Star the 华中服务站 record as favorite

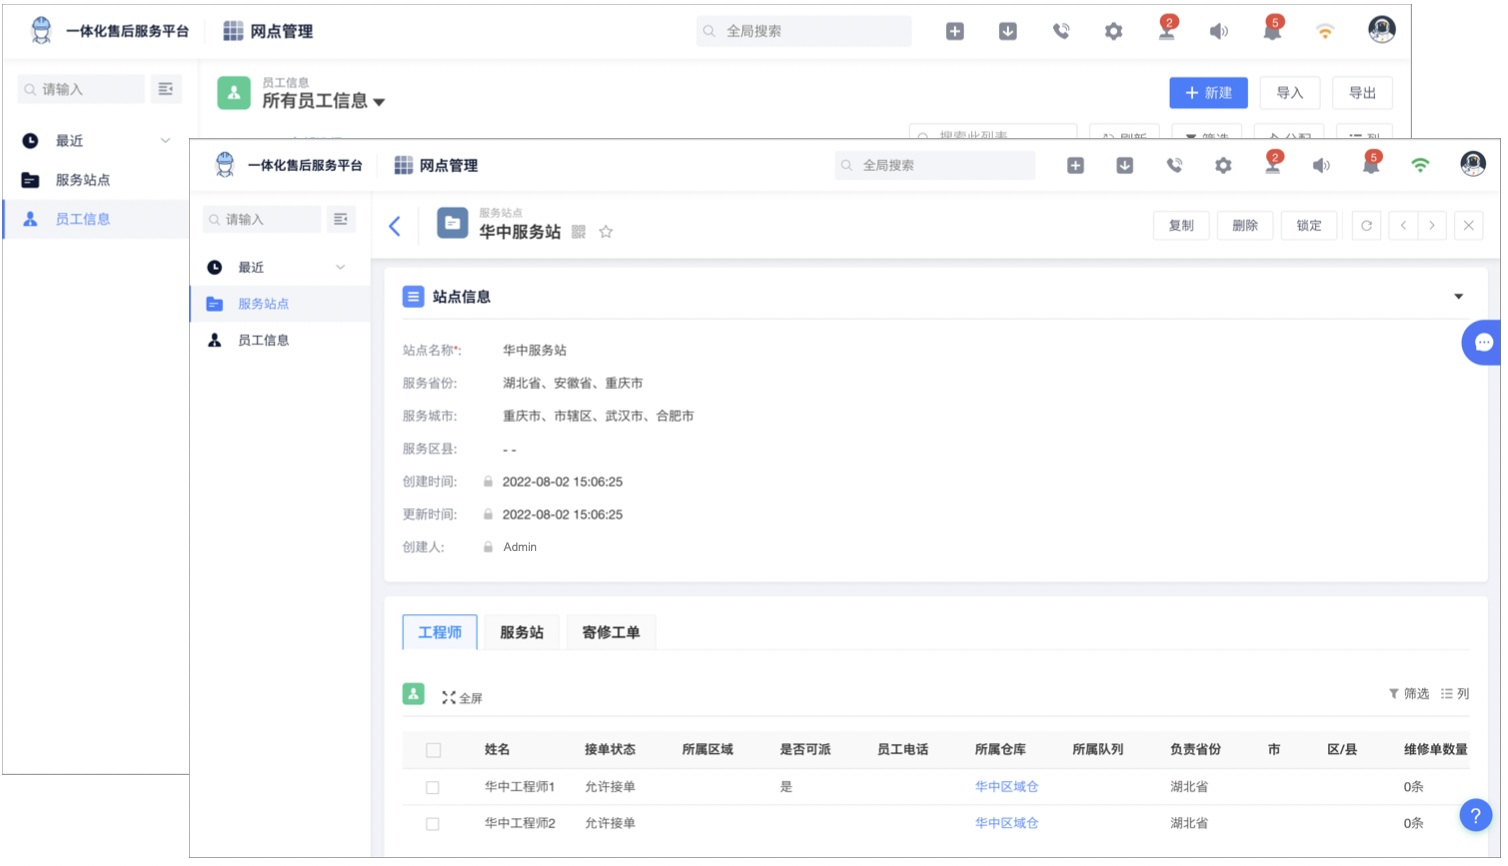pyautogui.click(x=606, y=231)
